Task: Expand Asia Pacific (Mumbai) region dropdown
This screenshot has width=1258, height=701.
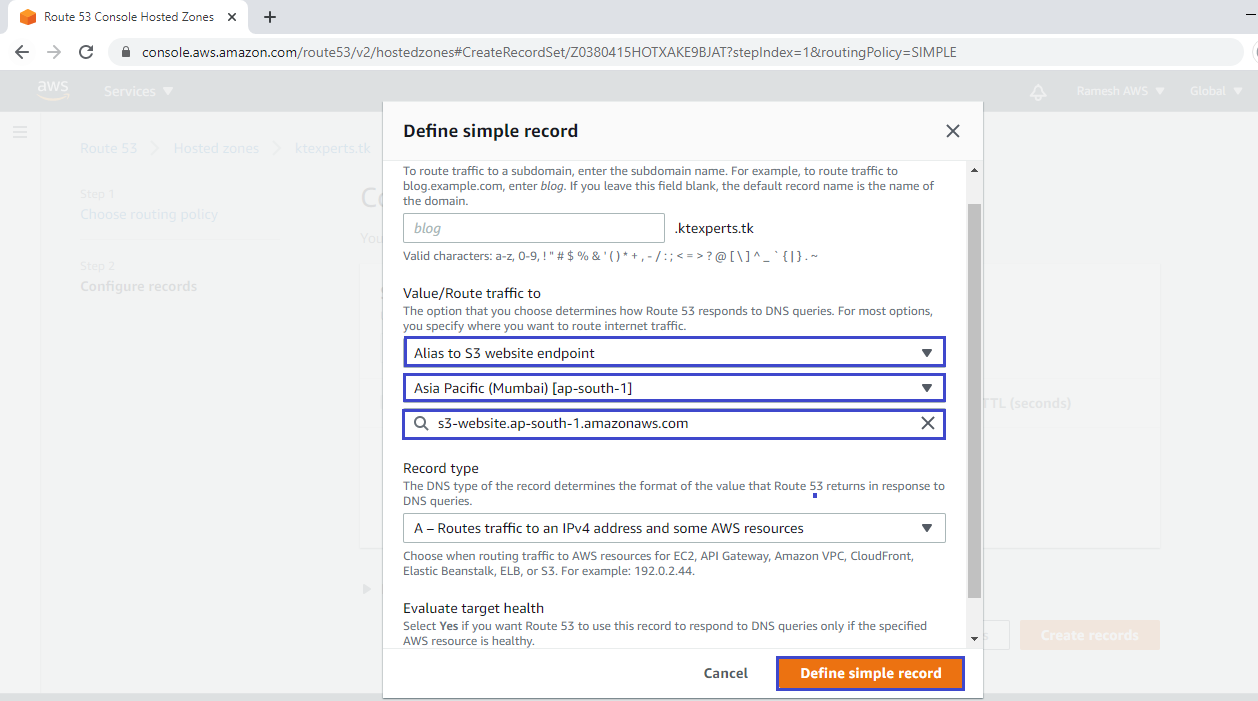Action: click(x=674, y=387)
